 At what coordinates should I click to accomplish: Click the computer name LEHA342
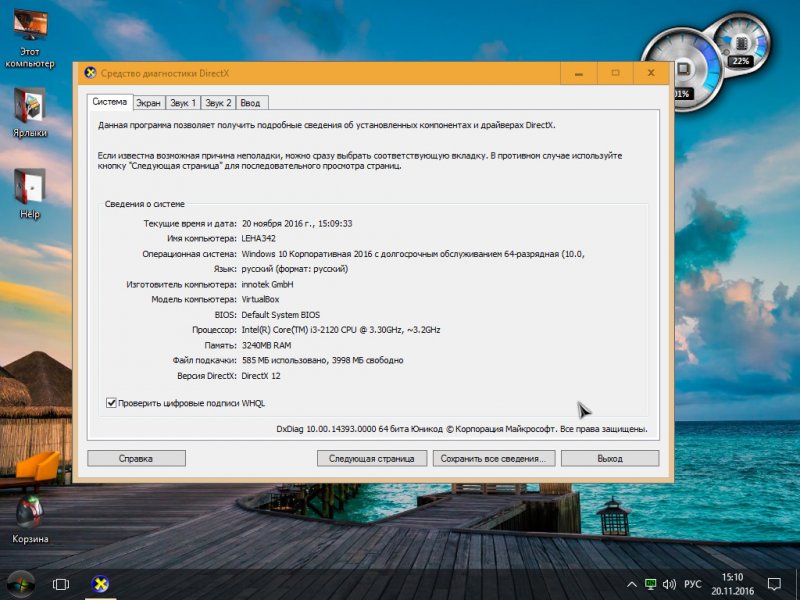coord(259,238)
